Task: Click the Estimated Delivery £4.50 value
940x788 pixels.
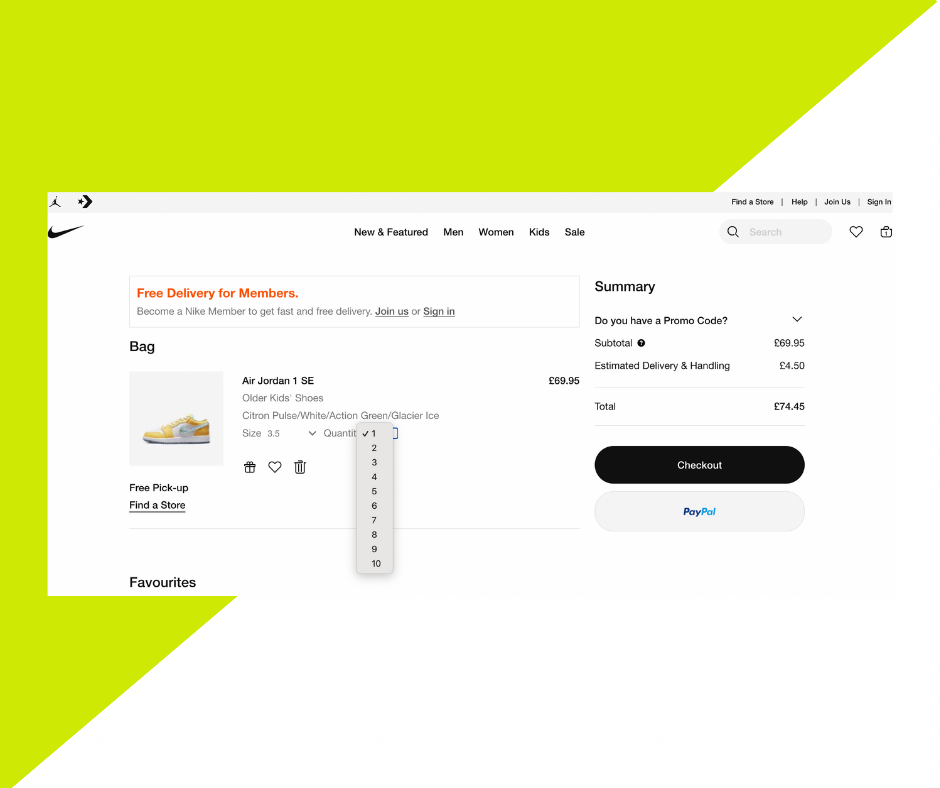Action: click(791, 366)
